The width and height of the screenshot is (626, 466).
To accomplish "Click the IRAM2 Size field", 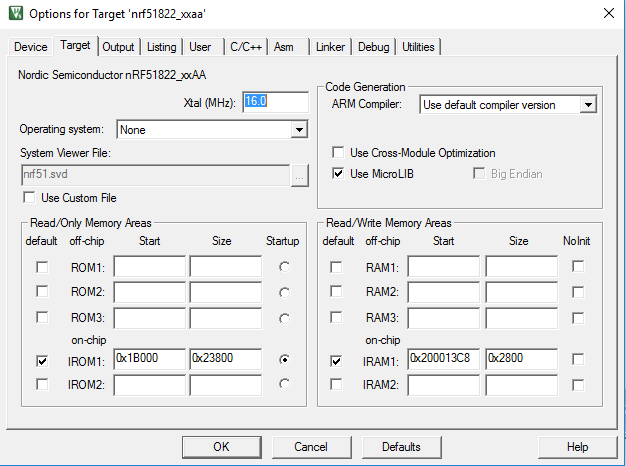I will click(521, 385).
